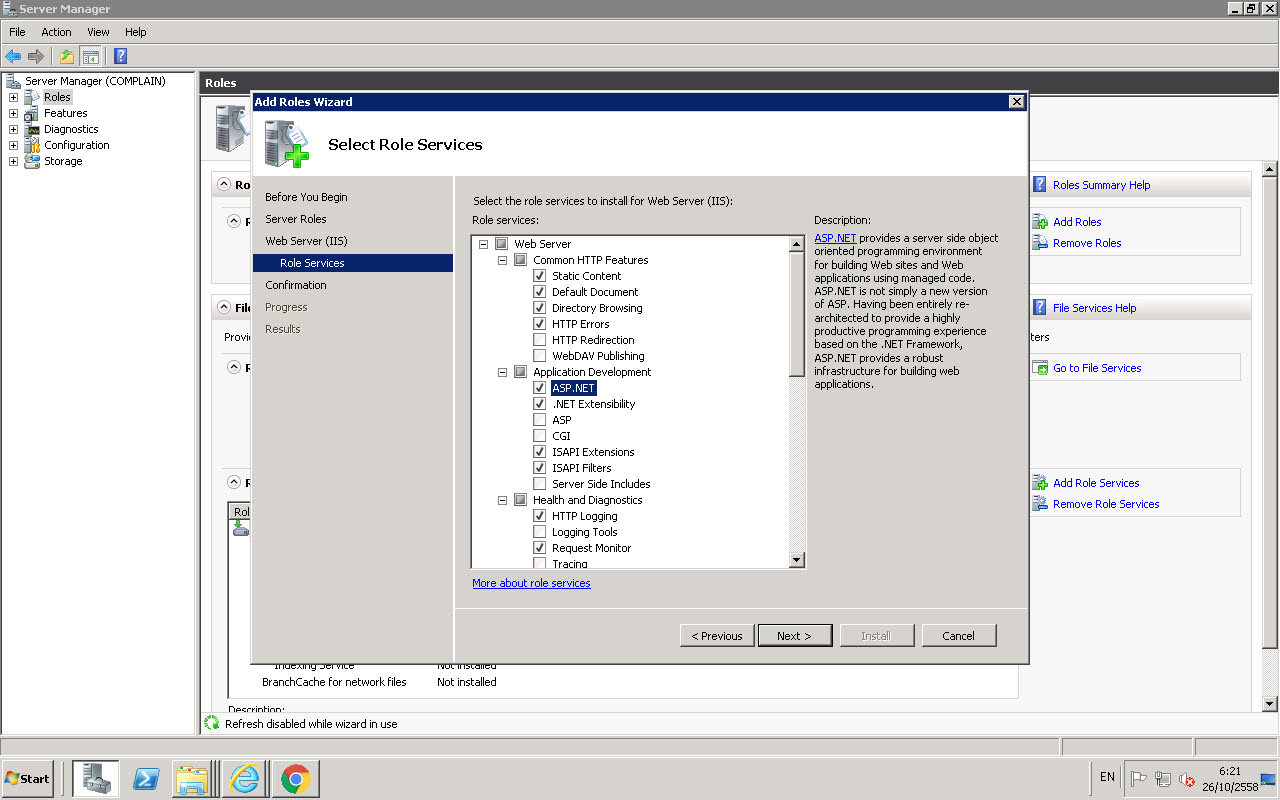Open Windows PowerShell from the taskbar
Viewport: 1280px width, 800px height.
pos(144,778)
